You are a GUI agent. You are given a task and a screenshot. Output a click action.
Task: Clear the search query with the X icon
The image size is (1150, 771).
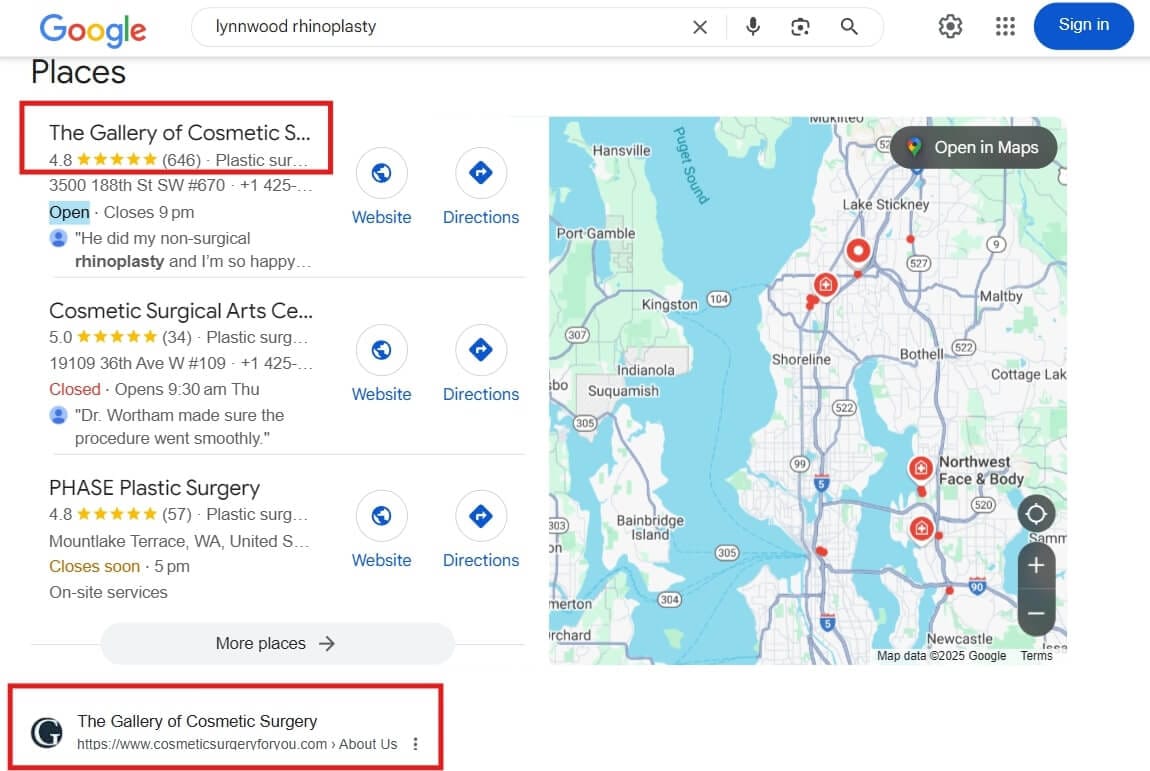700,27
